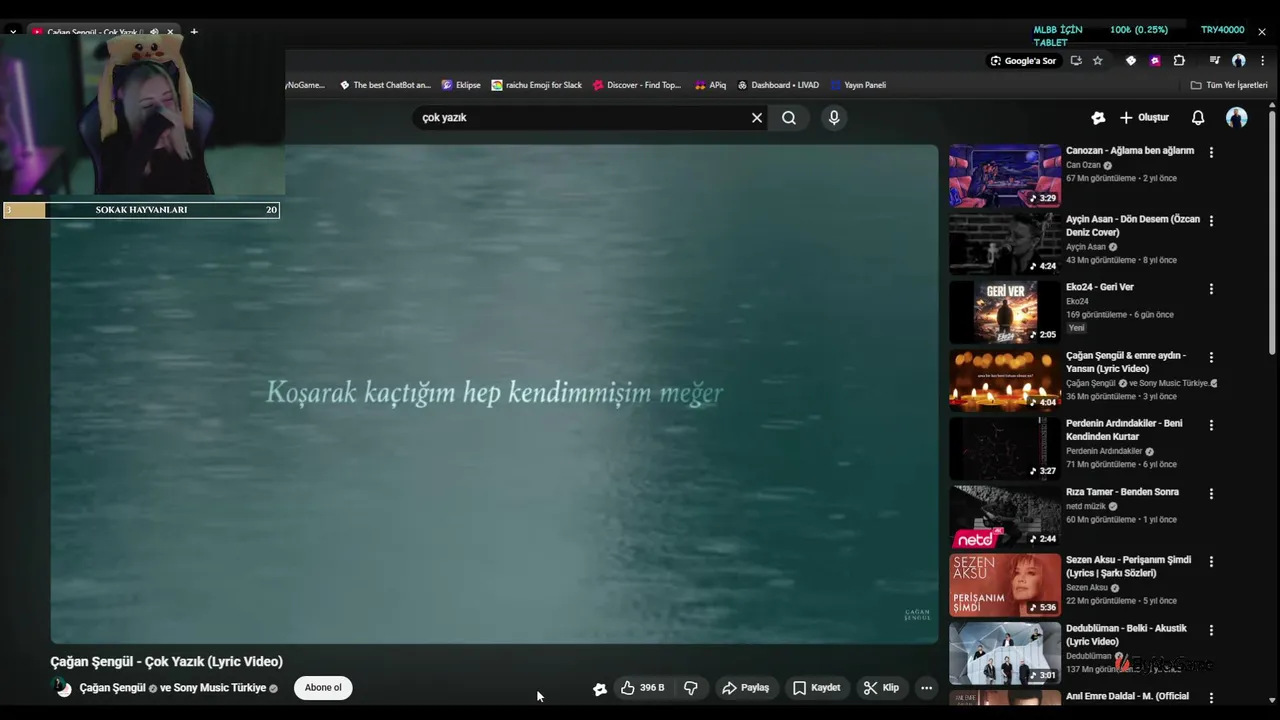Open the Eklipse bookmark
Viewport: 1280px width, 720px height.
click(x=461, y=85)
